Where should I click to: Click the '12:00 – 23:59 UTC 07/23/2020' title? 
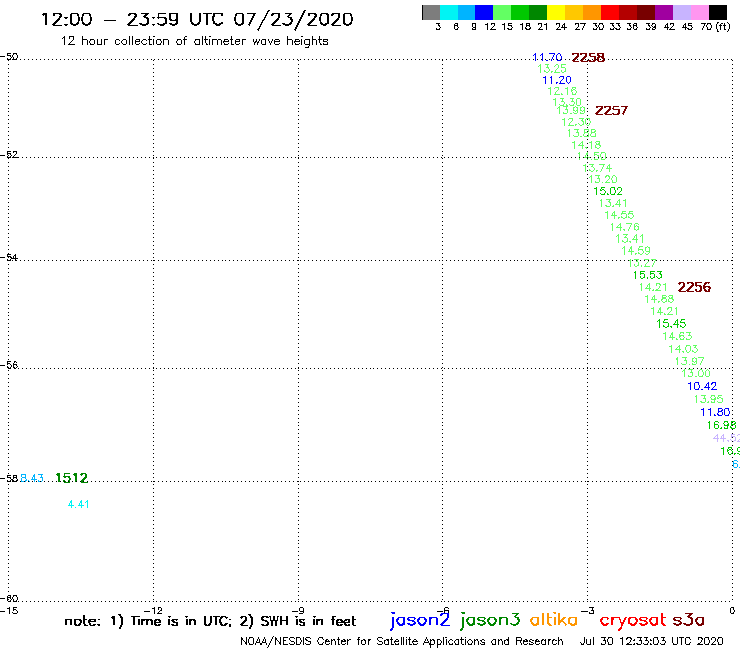point(197,19)
